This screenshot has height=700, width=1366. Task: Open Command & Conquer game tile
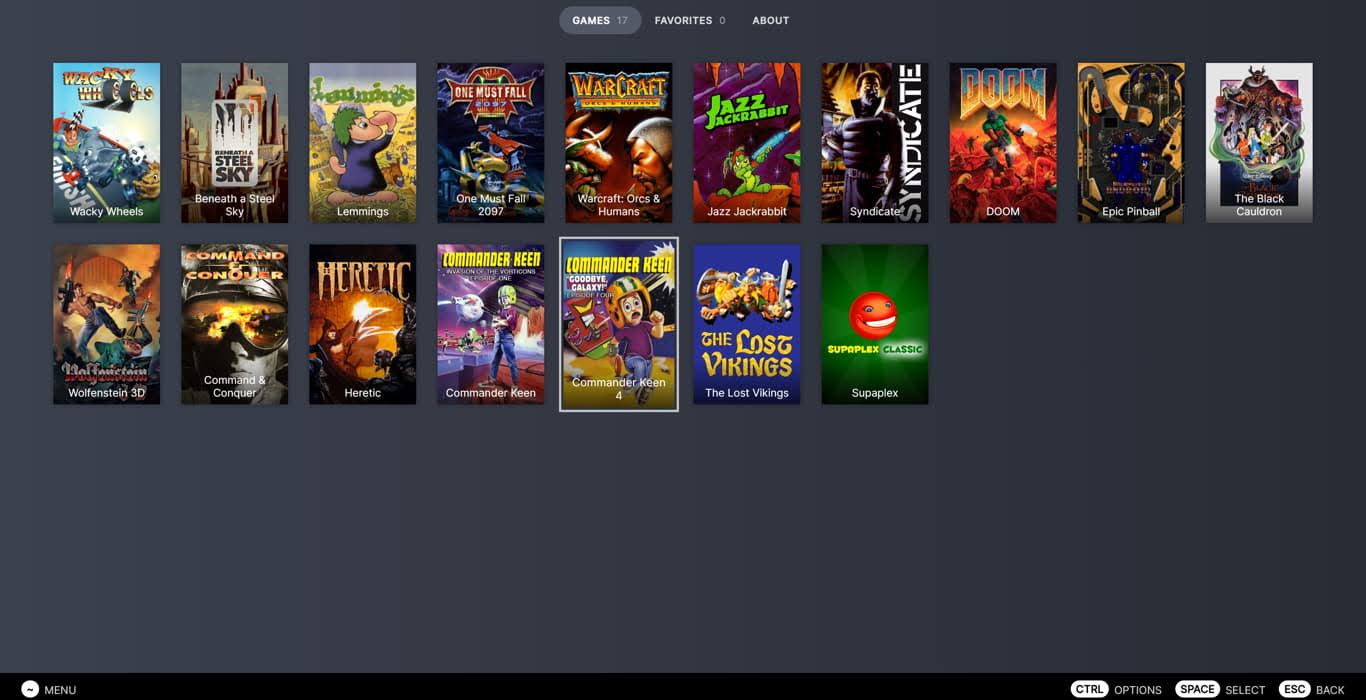pyautogui.click(x=234, y=324)
